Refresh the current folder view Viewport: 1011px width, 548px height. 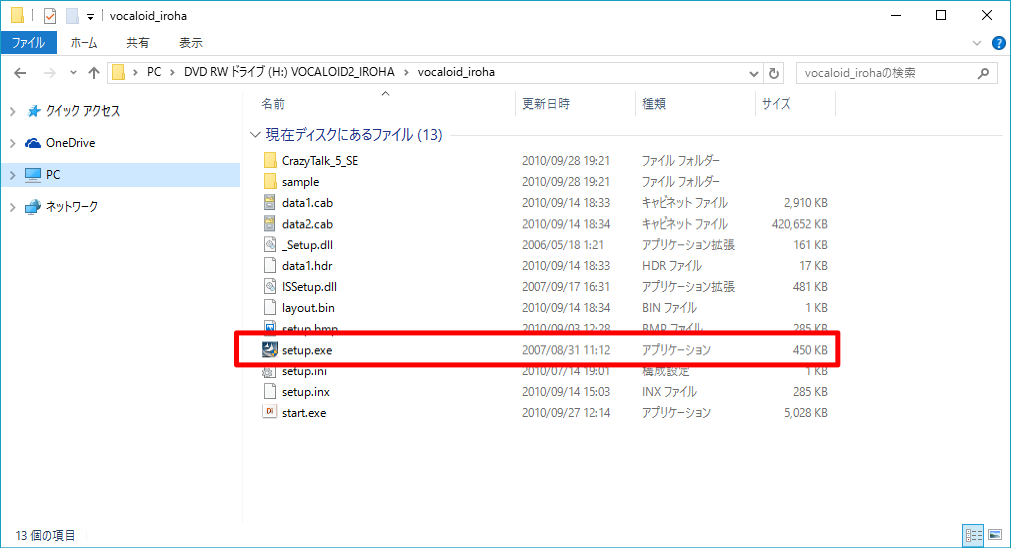tap(774, 73)
